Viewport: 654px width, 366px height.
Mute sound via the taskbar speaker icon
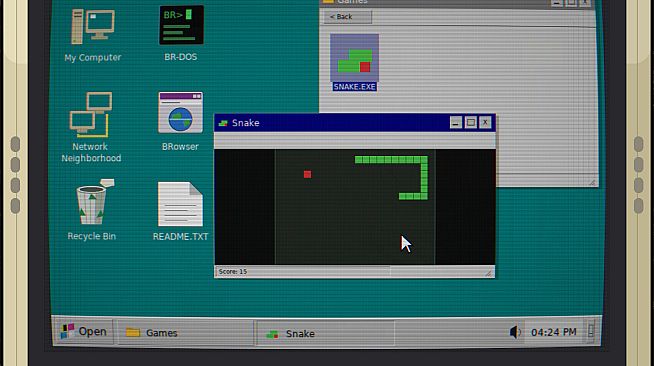point(515,332)
